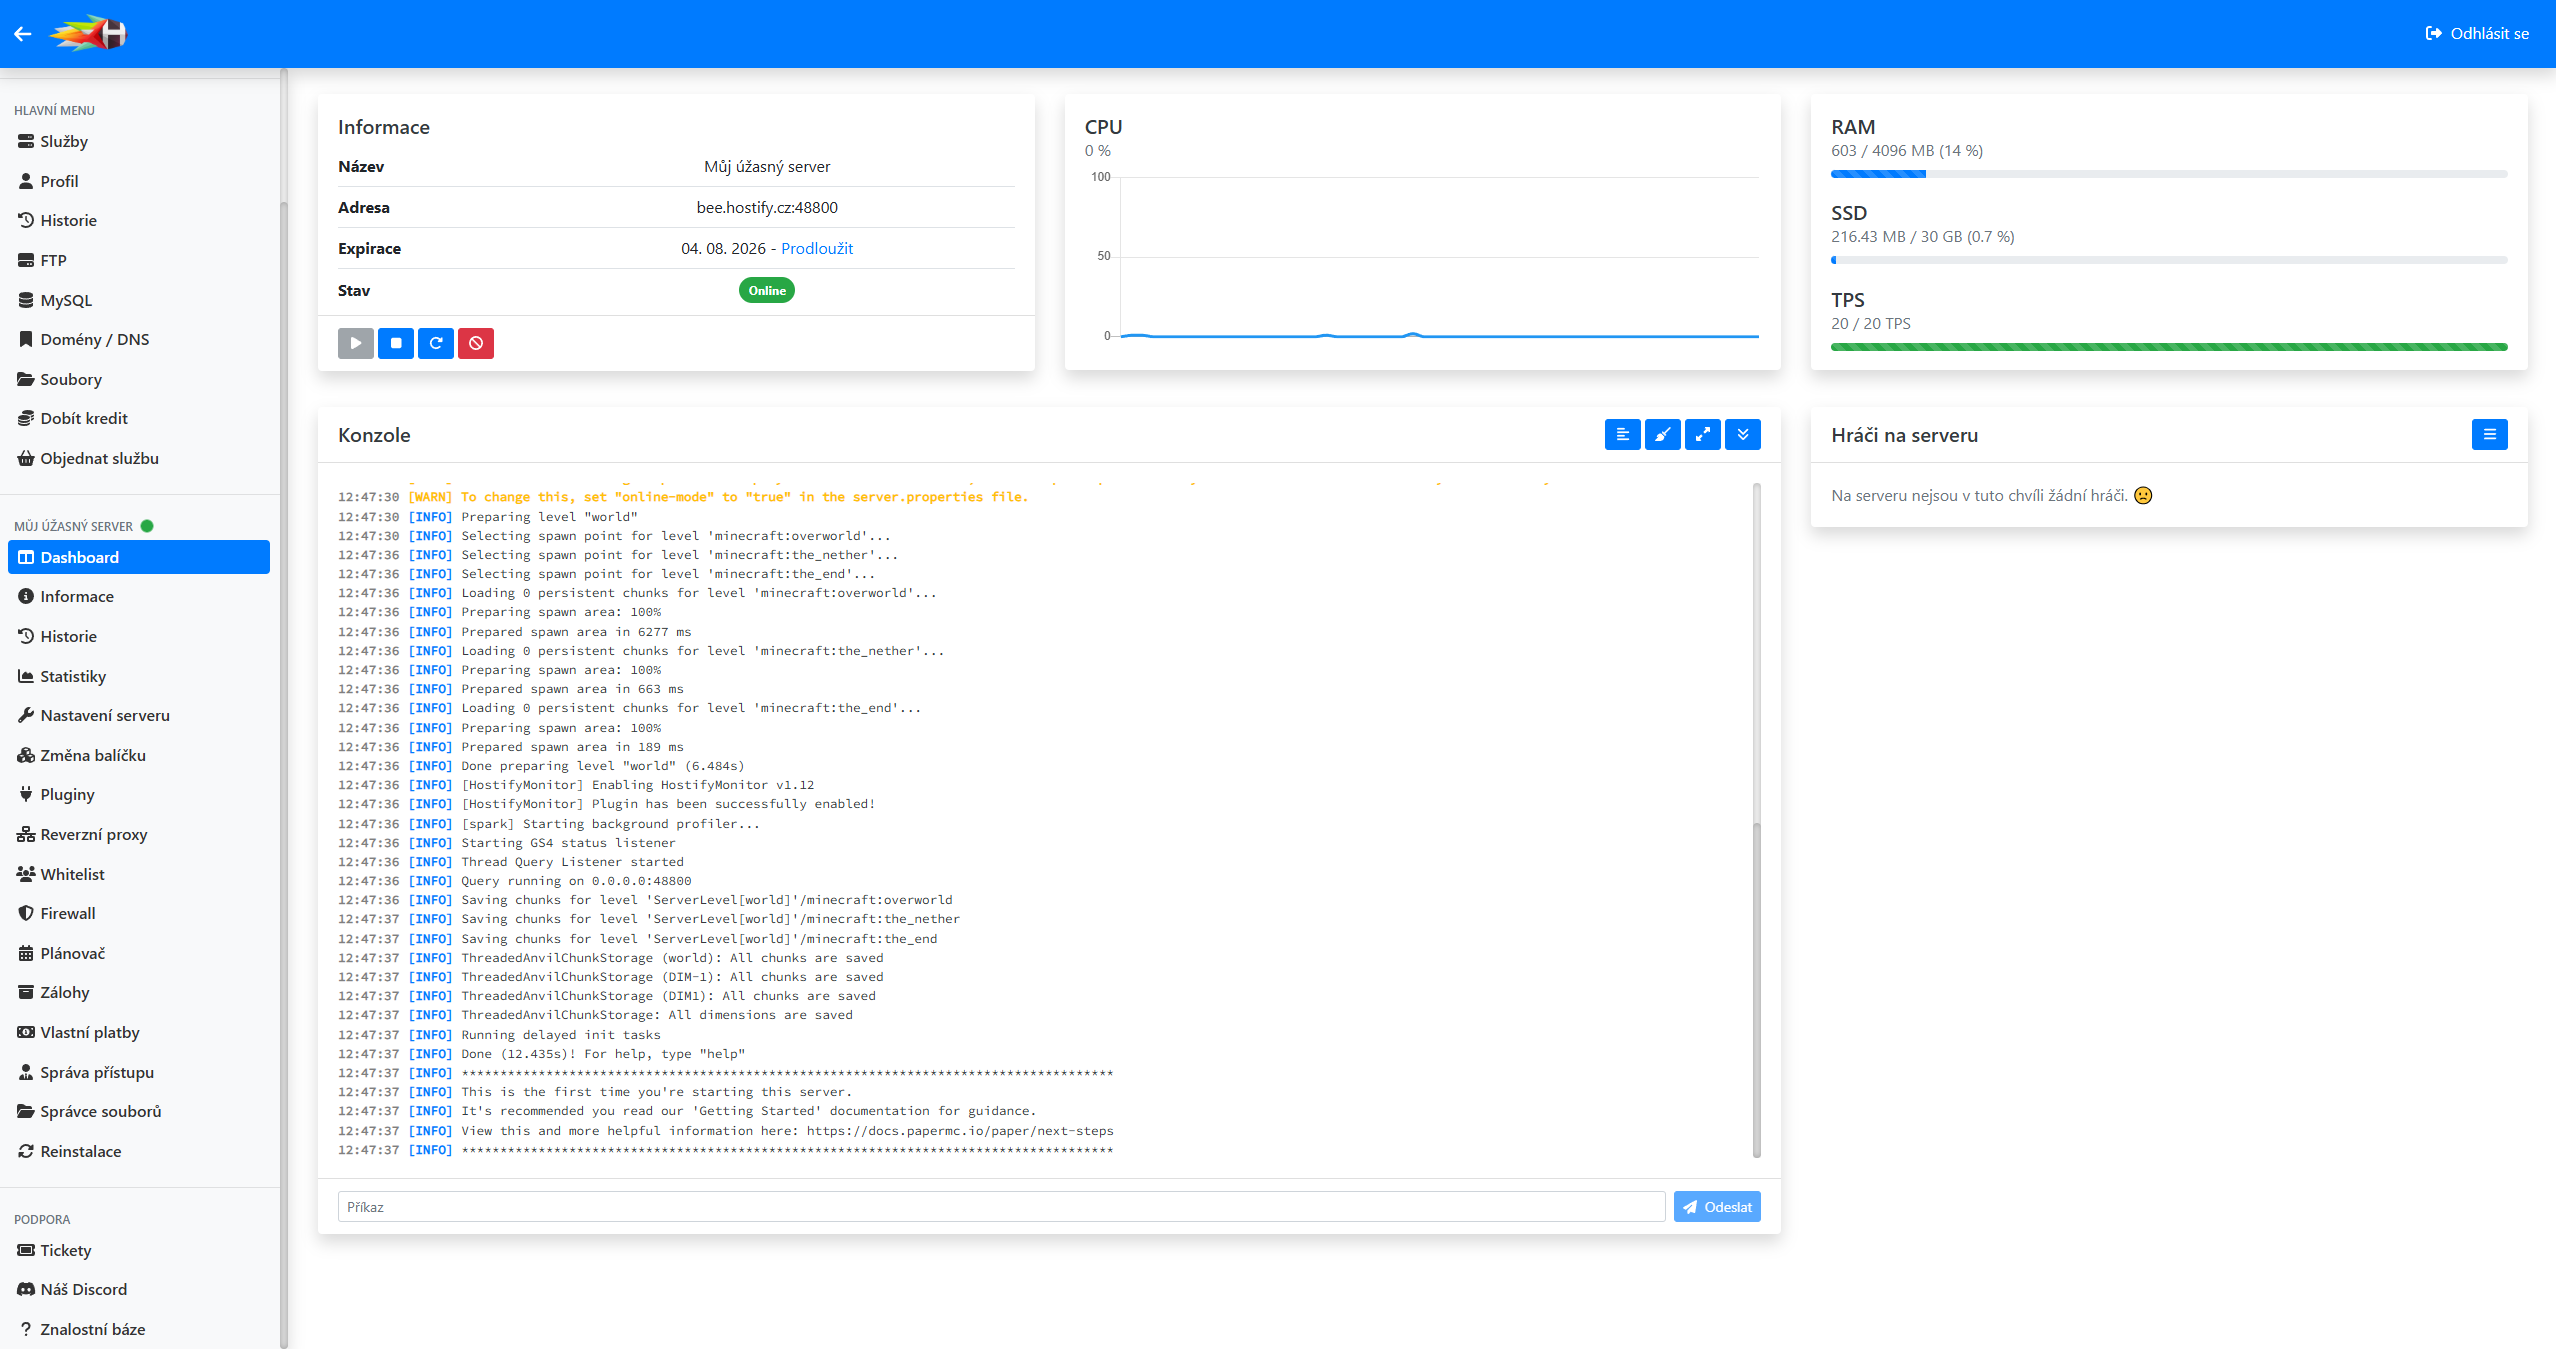Kill the server with the red ban icon

click(476, 343)
